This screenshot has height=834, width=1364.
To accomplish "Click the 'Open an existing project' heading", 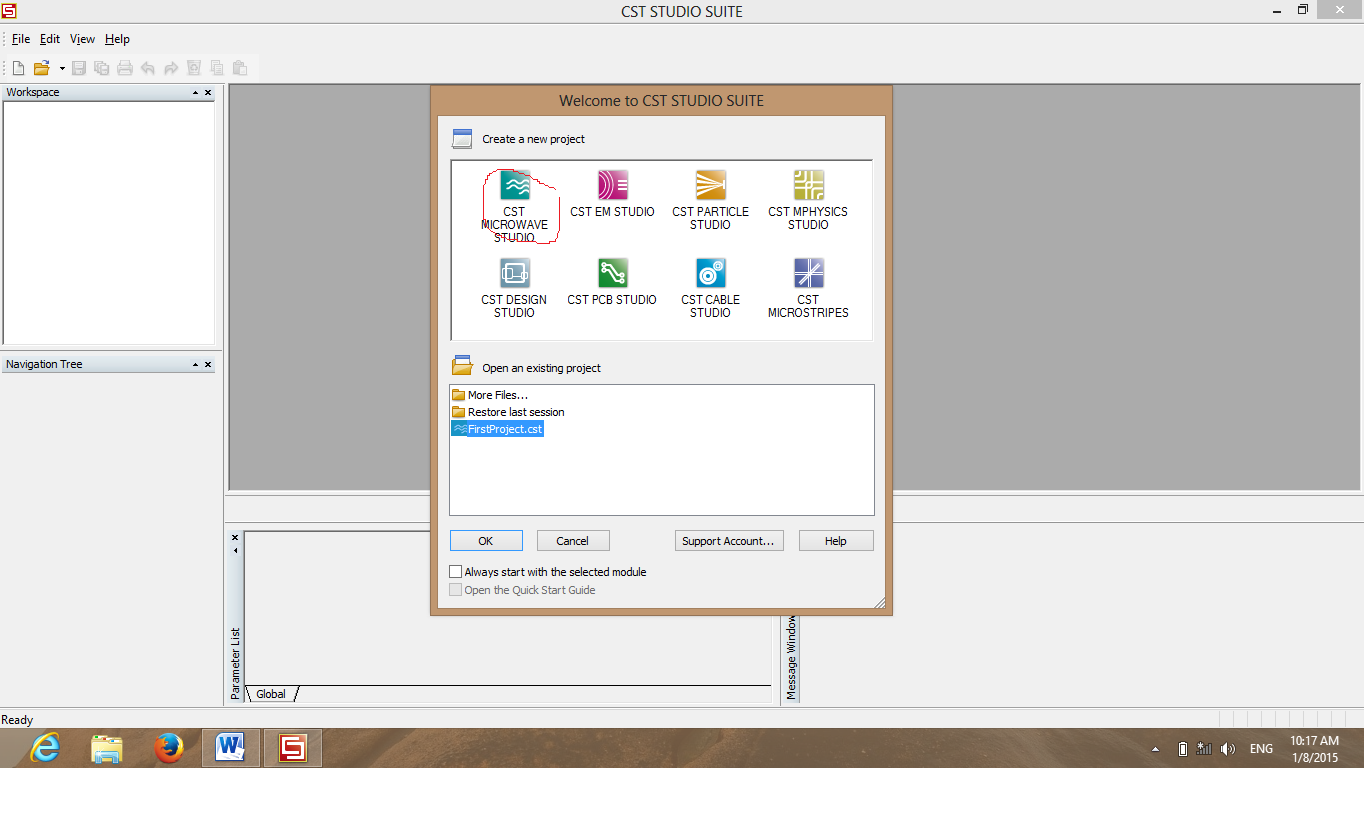I will coord(542,368).
